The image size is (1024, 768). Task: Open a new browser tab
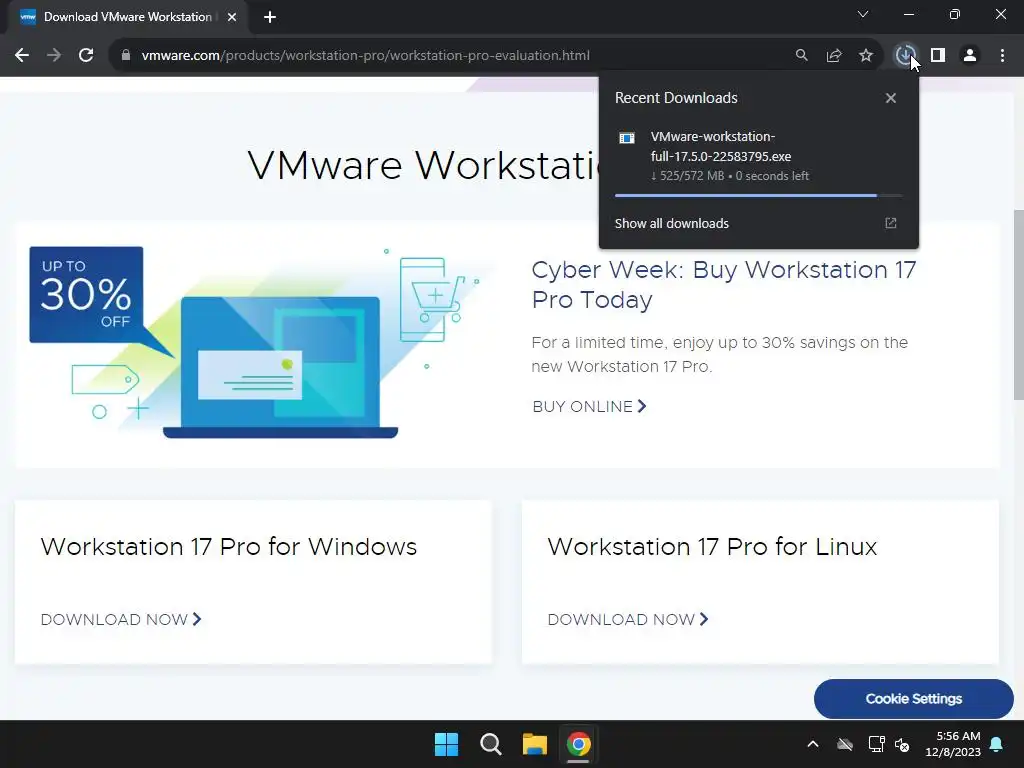click(x=270, y=17)
